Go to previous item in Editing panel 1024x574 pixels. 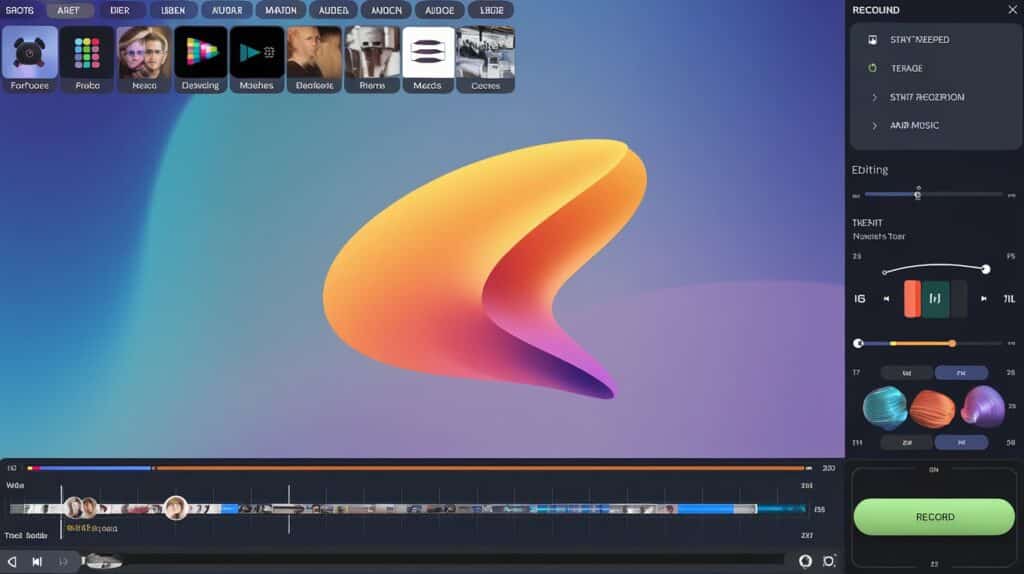tap(886, 299)
